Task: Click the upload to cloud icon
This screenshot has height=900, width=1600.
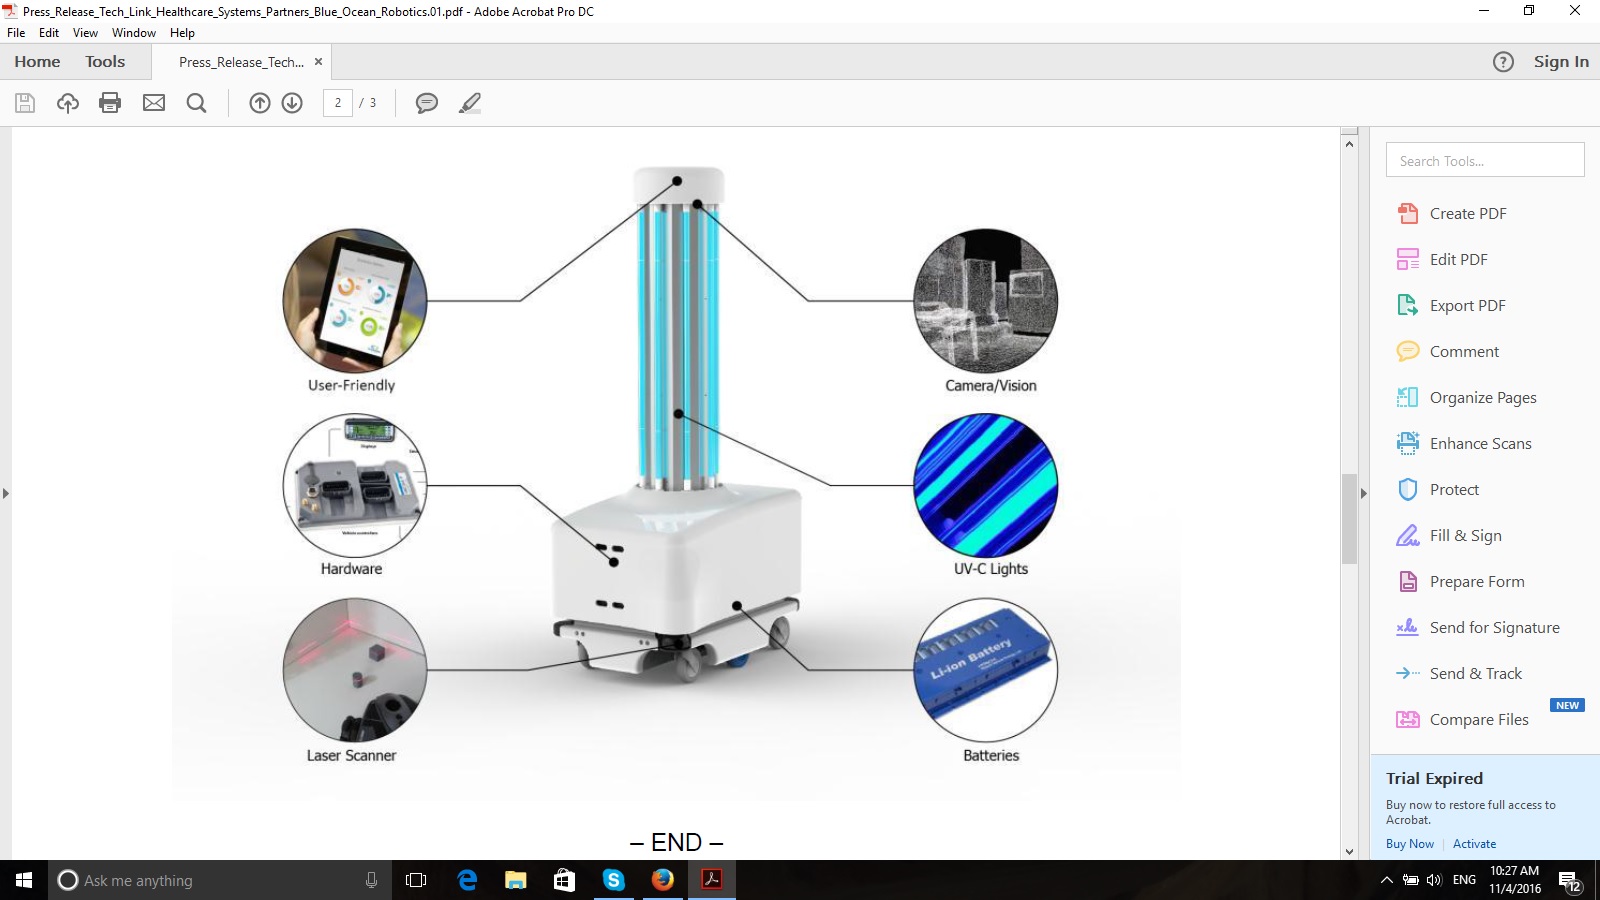Action: (68, 103)
